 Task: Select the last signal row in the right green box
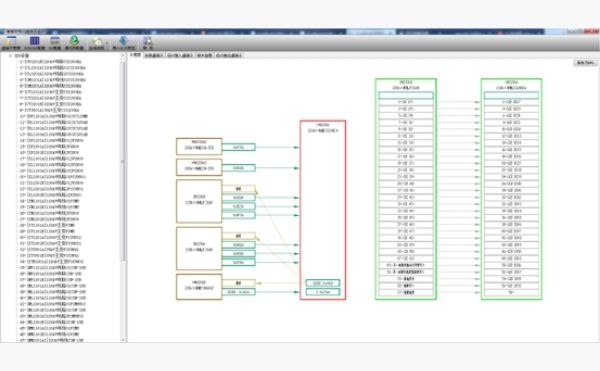[x=511, y=292]
